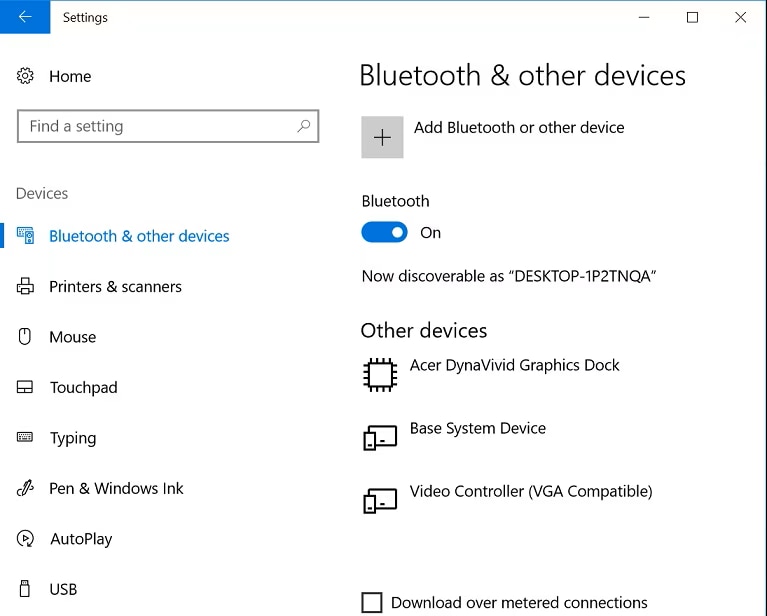The width and height of the screenshot is (767, 616).
Task: Turn off the Bluetooth toggle
Action: coord(384,232)
